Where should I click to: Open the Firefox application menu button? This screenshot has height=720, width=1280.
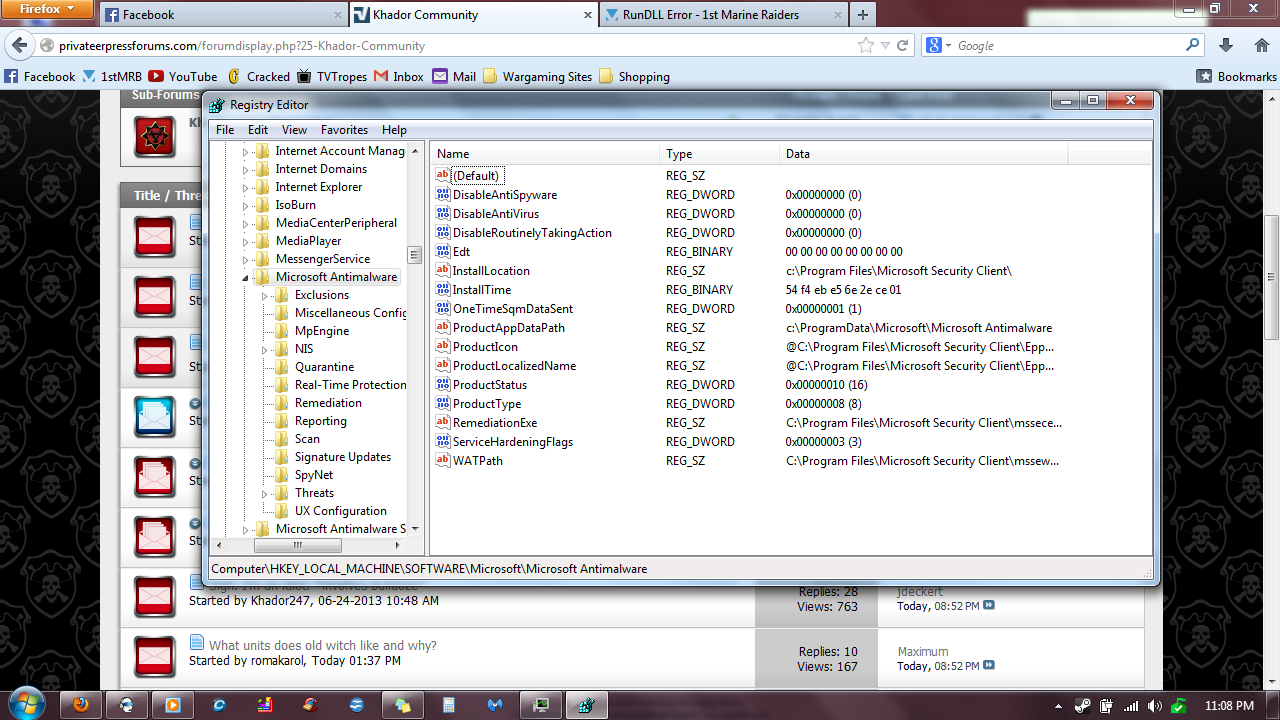point(46,9)
